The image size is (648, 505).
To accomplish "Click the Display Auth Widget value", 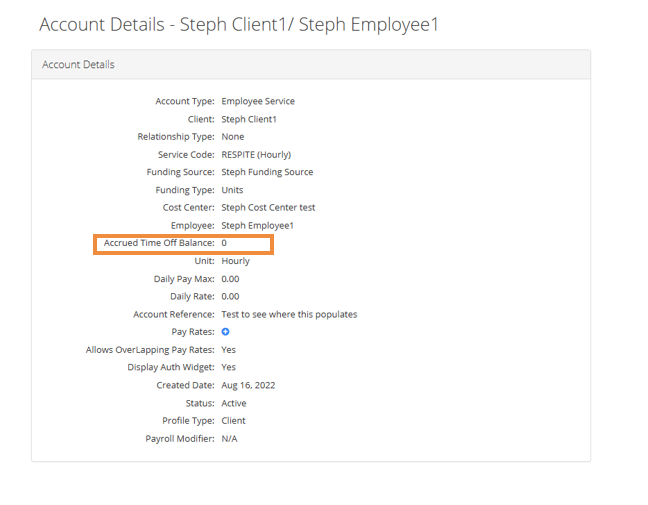I will (229, 368).
